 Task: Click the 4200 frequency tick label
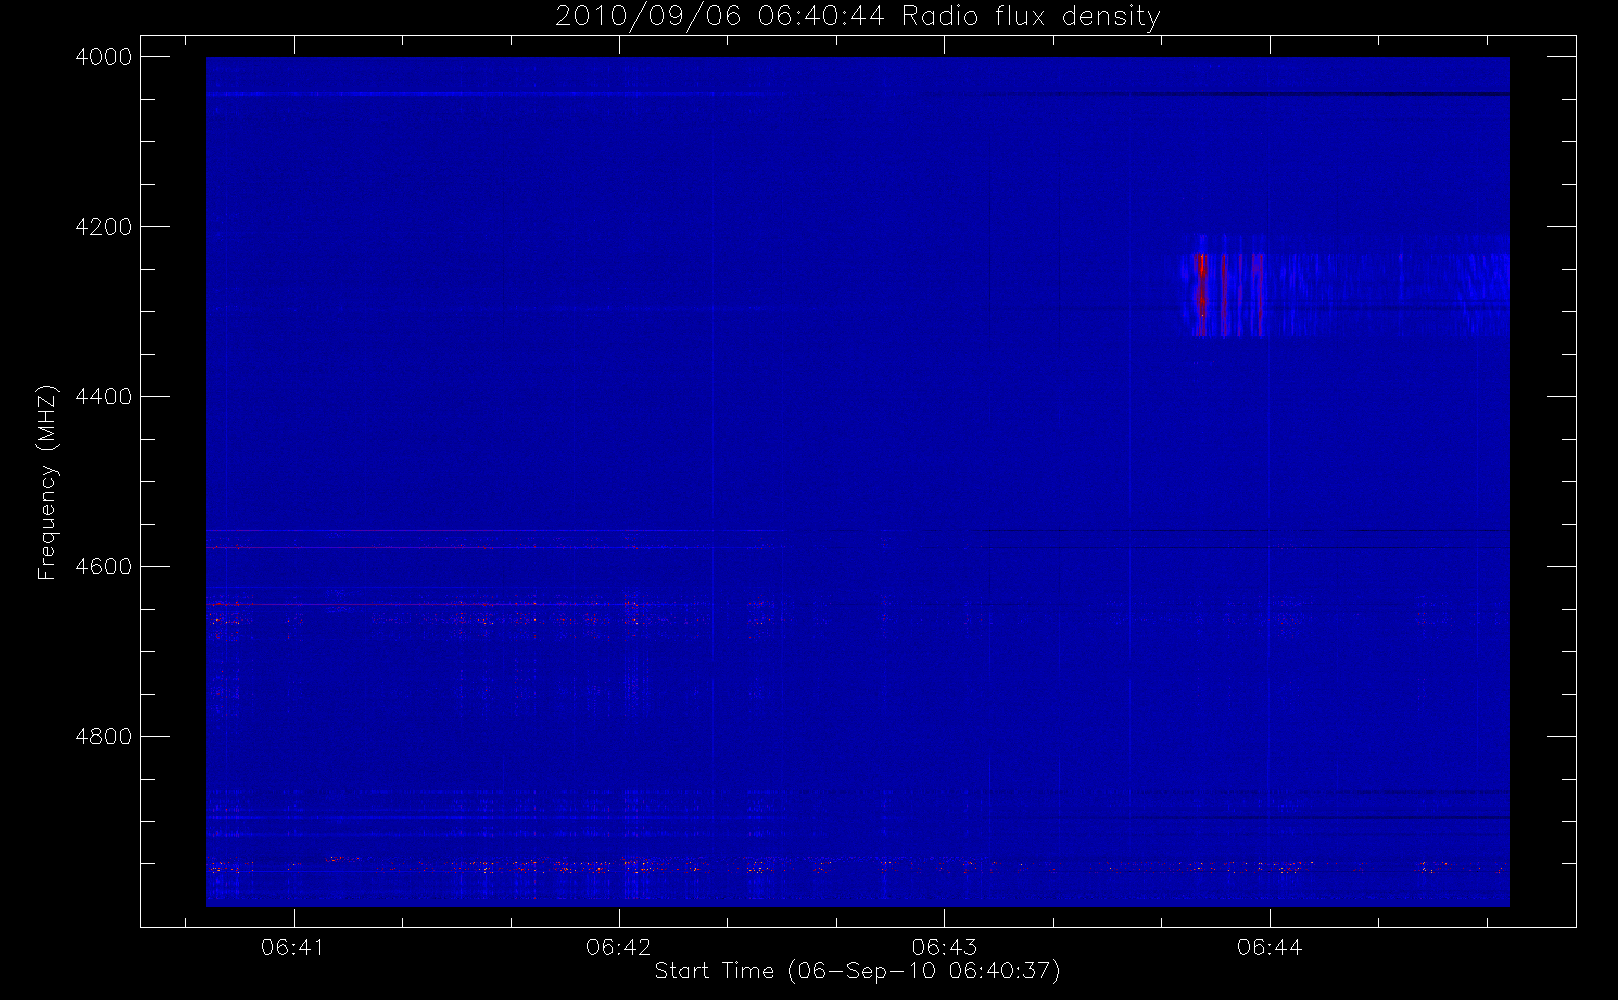(x=104, y=227)
